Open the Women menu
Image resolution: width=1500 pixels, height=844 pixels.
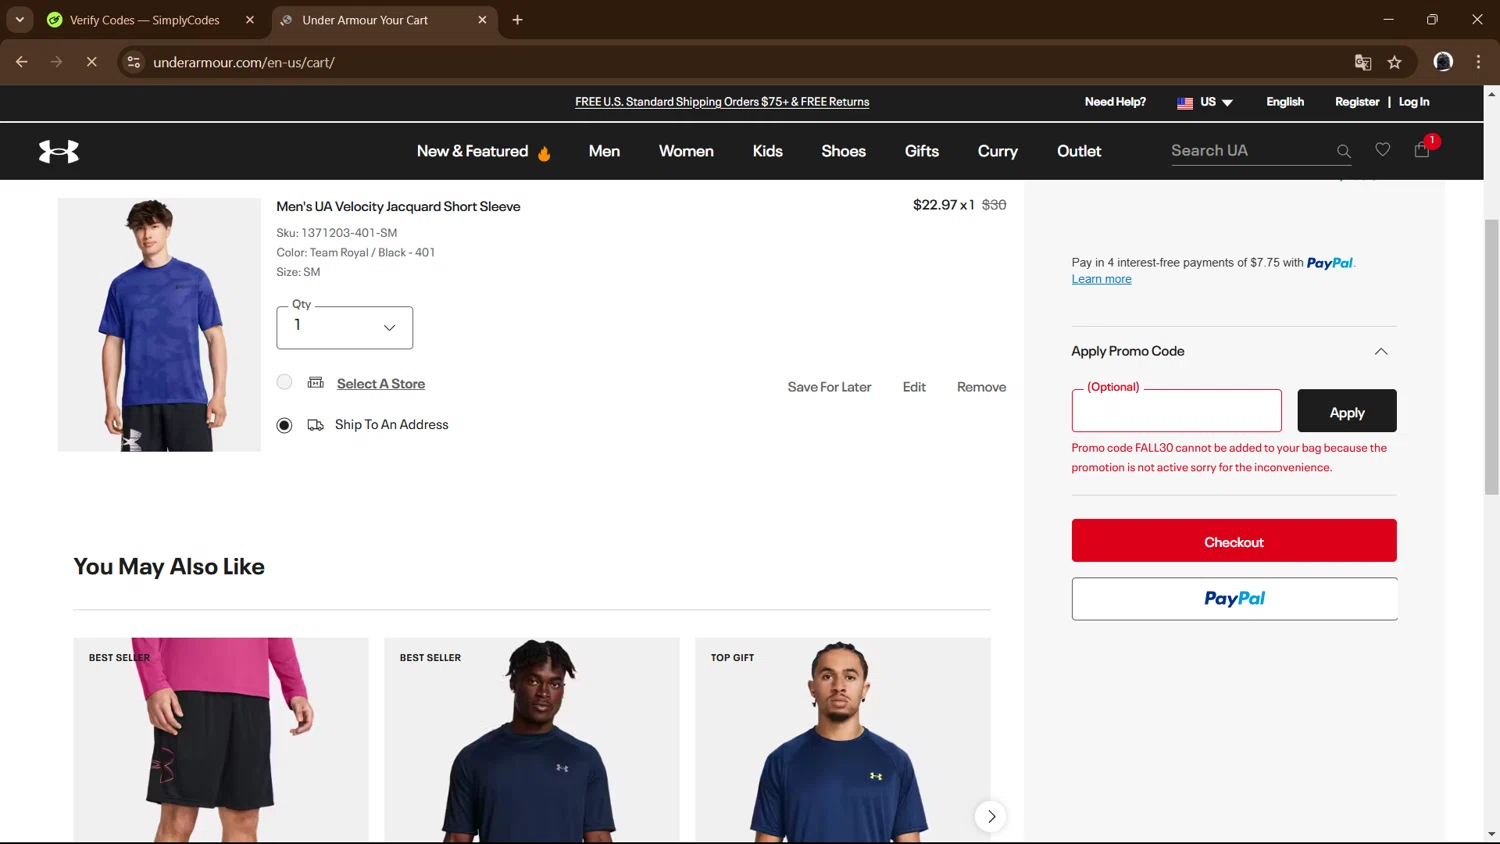click(686, 151)
